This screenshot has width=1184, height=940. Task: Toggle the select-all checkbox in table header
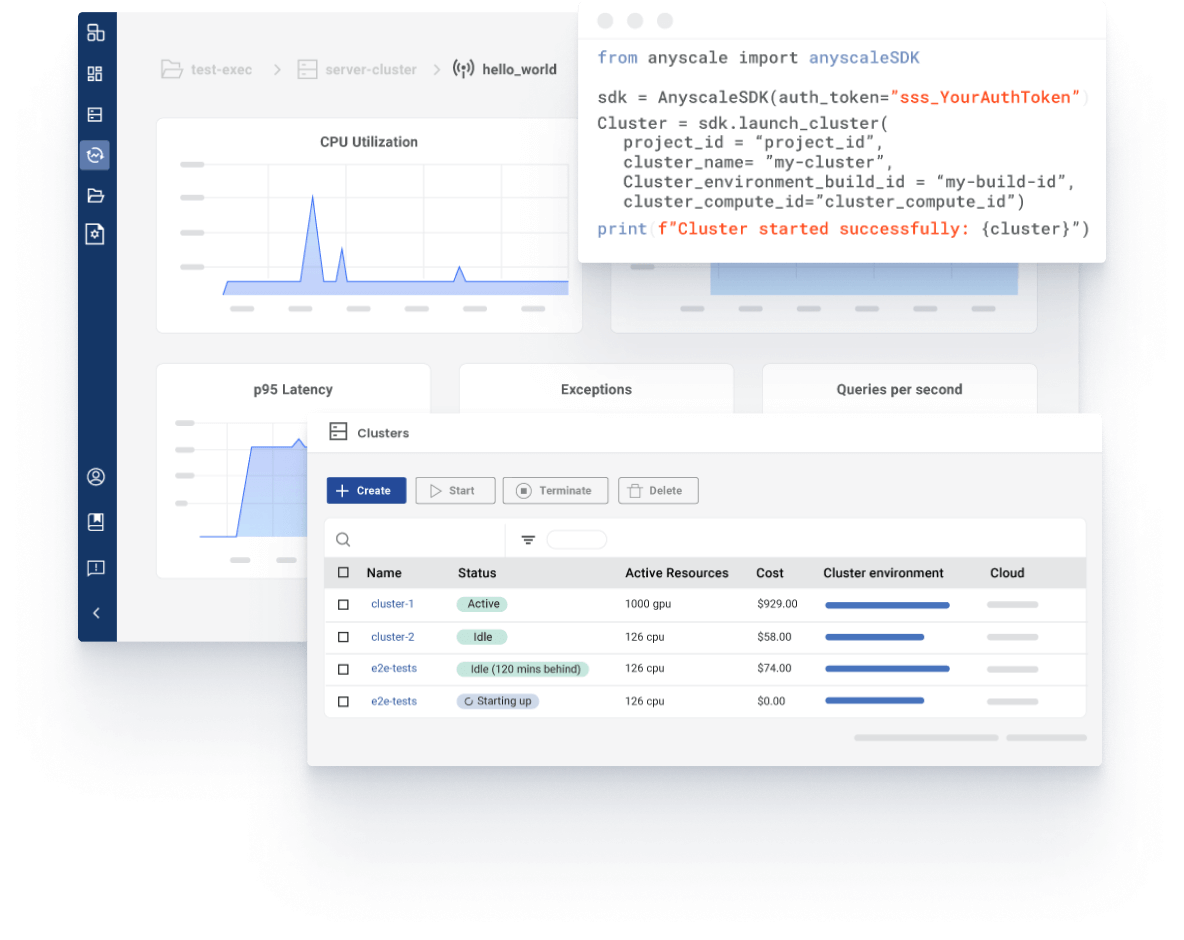pyautogui.click(x=344, y=572)
